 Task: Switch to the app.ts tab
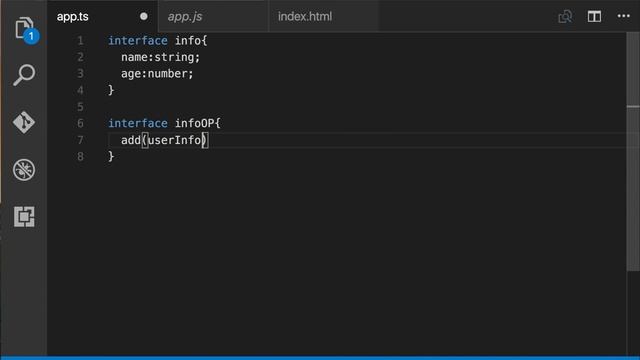(102, 16)
